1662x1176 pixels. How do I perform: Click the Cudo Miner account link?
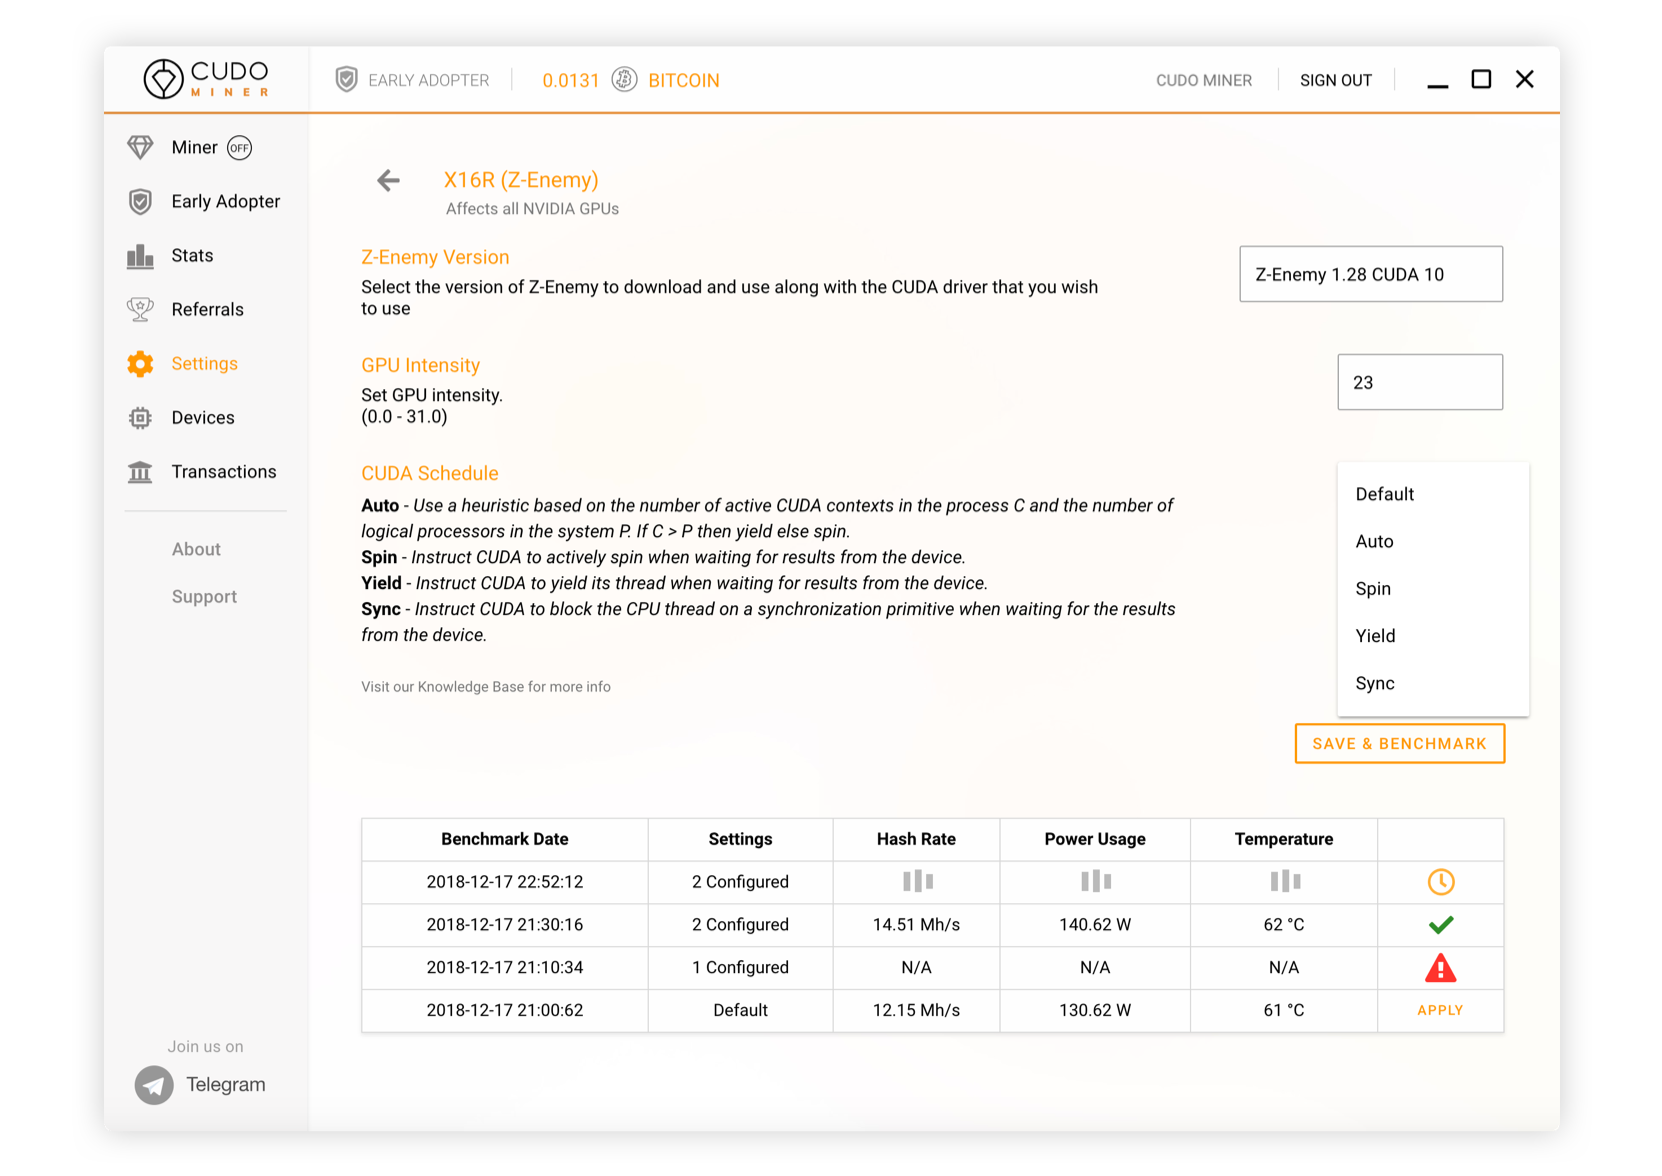(1203, 80)
